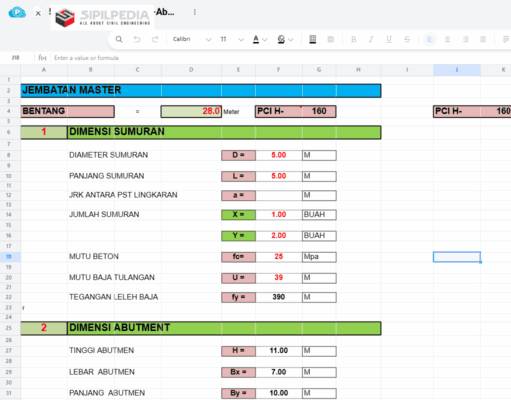The width and height of the screenshot is (511, 400).
Task: Click the Excel file type icon
Action: (38, 13)
